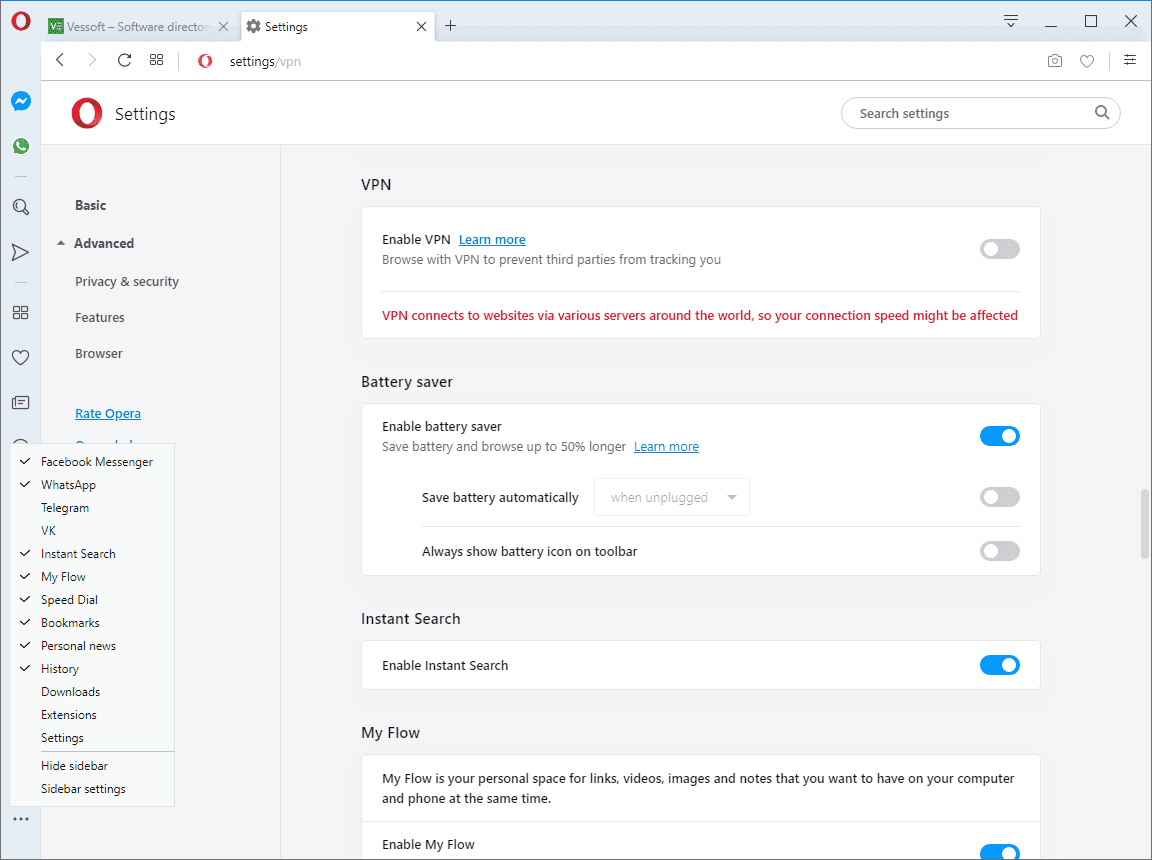Uncheck Facebook Messenger in sidebar menu
This screenshot has height=860, width=1152.
92,461
